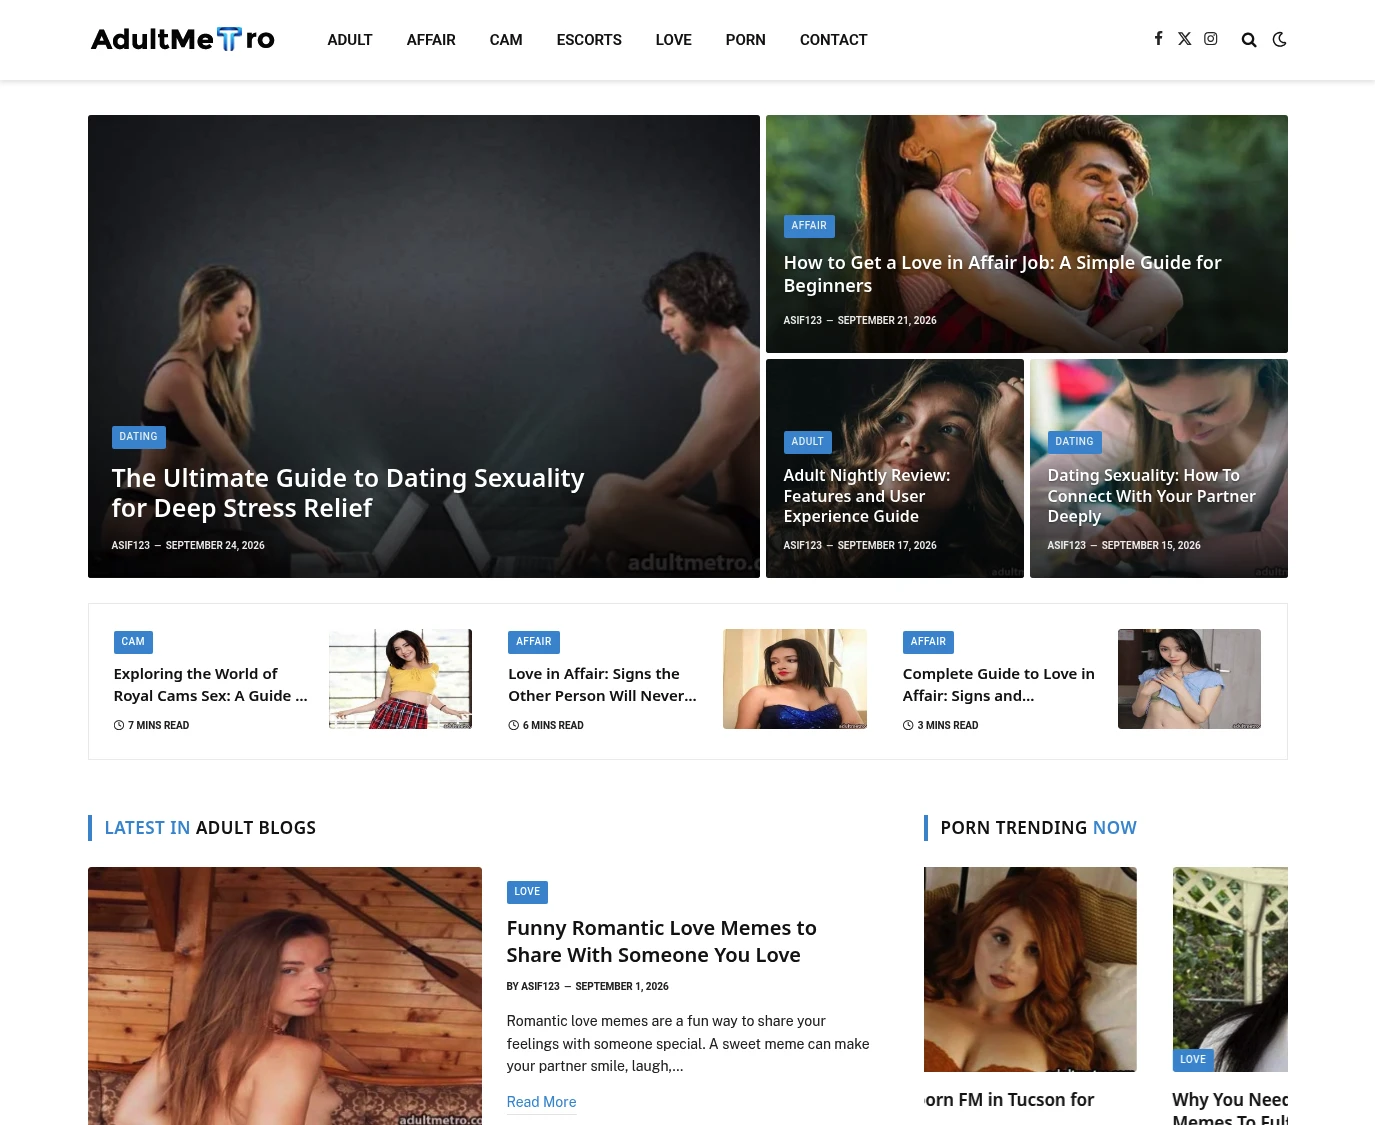Click the LOVE badge above Funny Romantic Memes
Screen dimensions: 1375x1125
coord(527,892)
